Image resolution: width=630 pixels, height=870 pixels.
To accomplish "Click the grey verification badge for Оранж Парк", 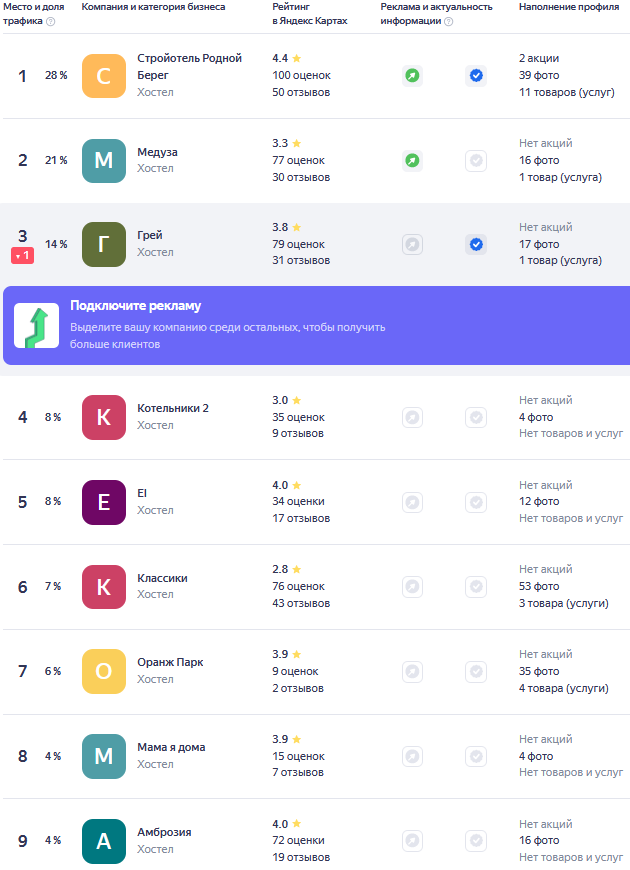I will tap(476, 671).
